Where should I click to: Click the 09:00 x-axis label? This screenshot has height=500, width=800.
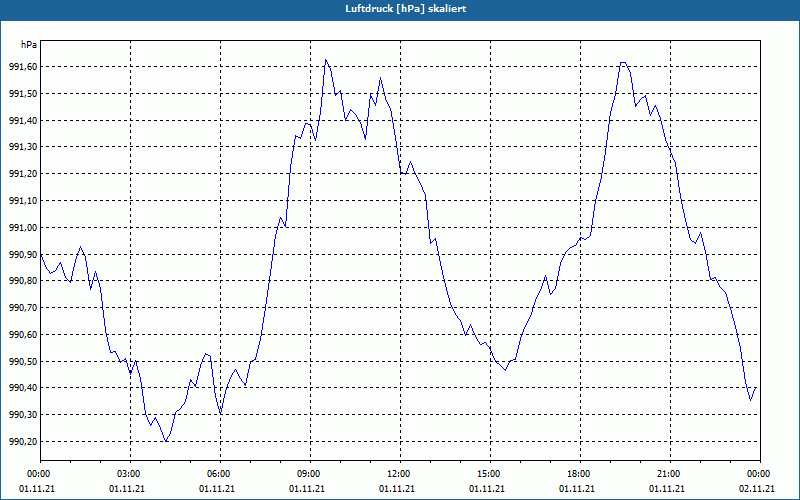coord(307,474)
